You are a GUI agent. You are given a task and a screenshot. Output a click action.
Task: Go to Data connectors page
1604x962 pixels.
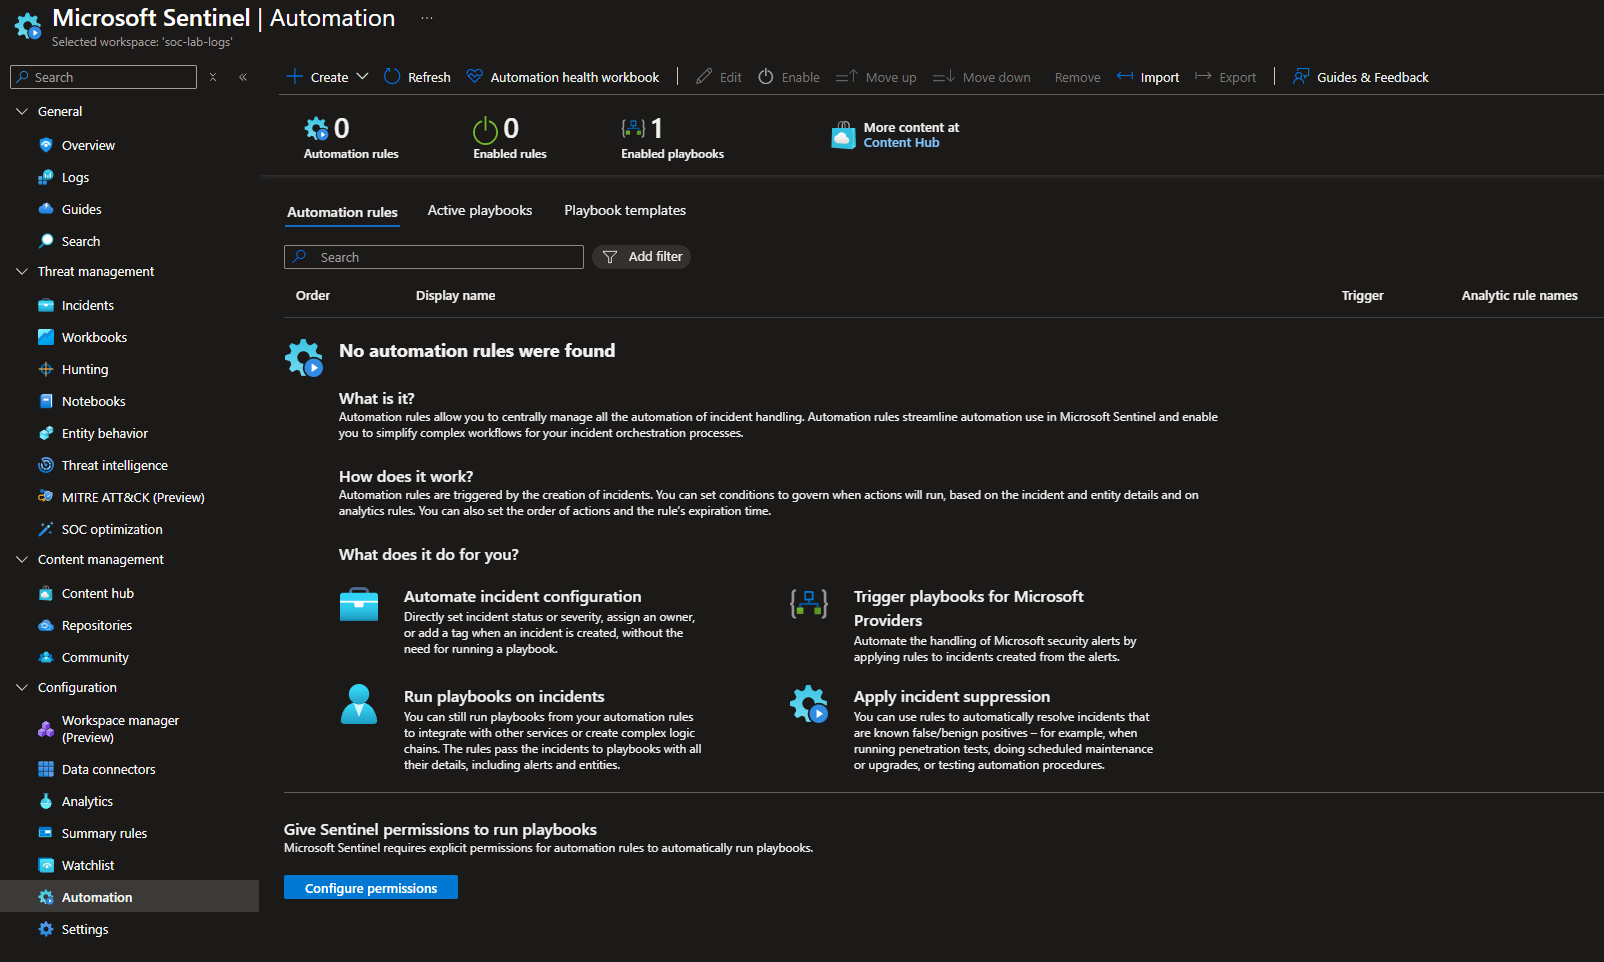click(108, 769)
